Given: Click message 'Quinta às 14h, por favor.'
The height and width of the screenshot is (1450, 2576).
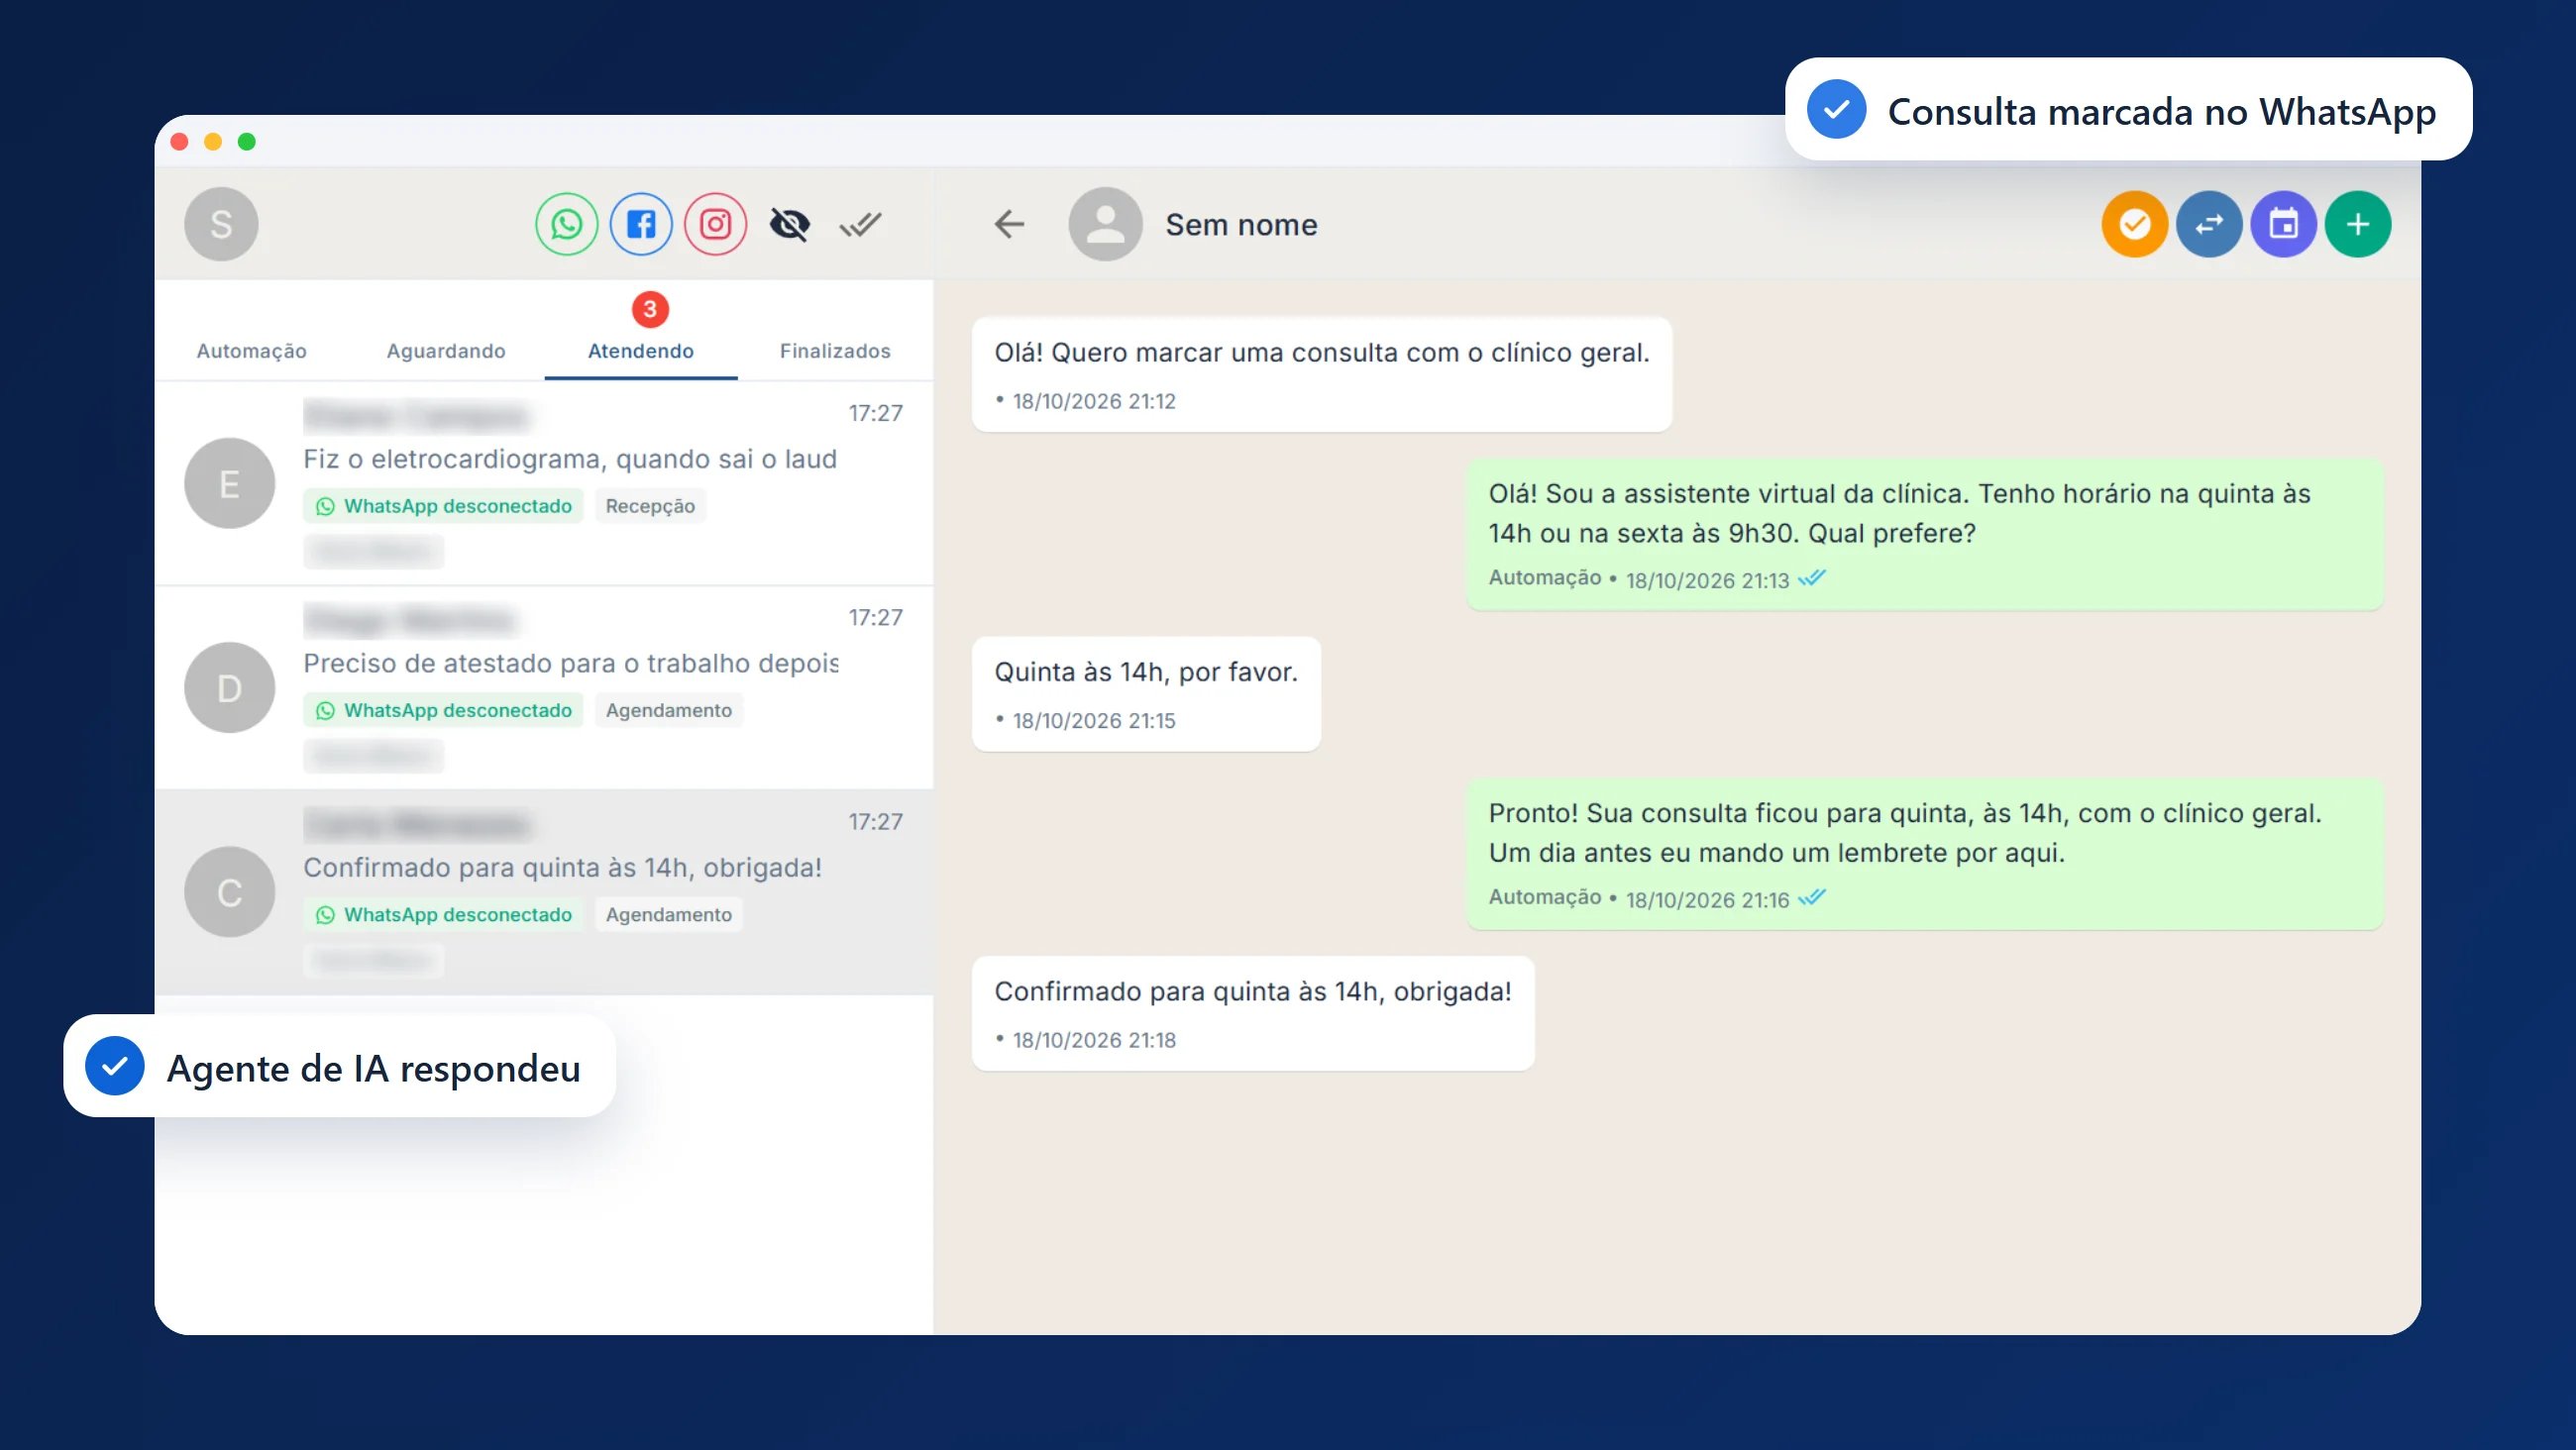Looking at the screenshot, I should [1146, 694].
